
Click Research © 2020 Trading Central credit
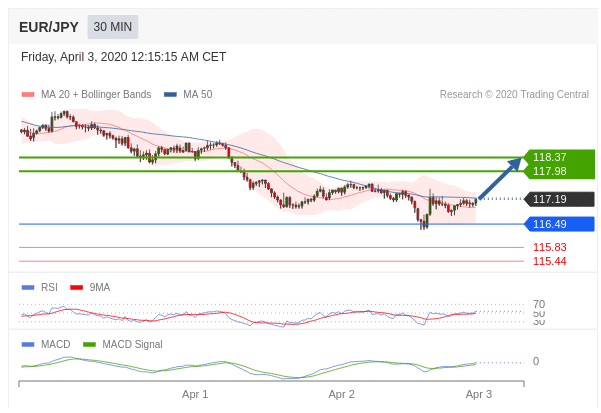pyautogui.click(x=514, y=94)
